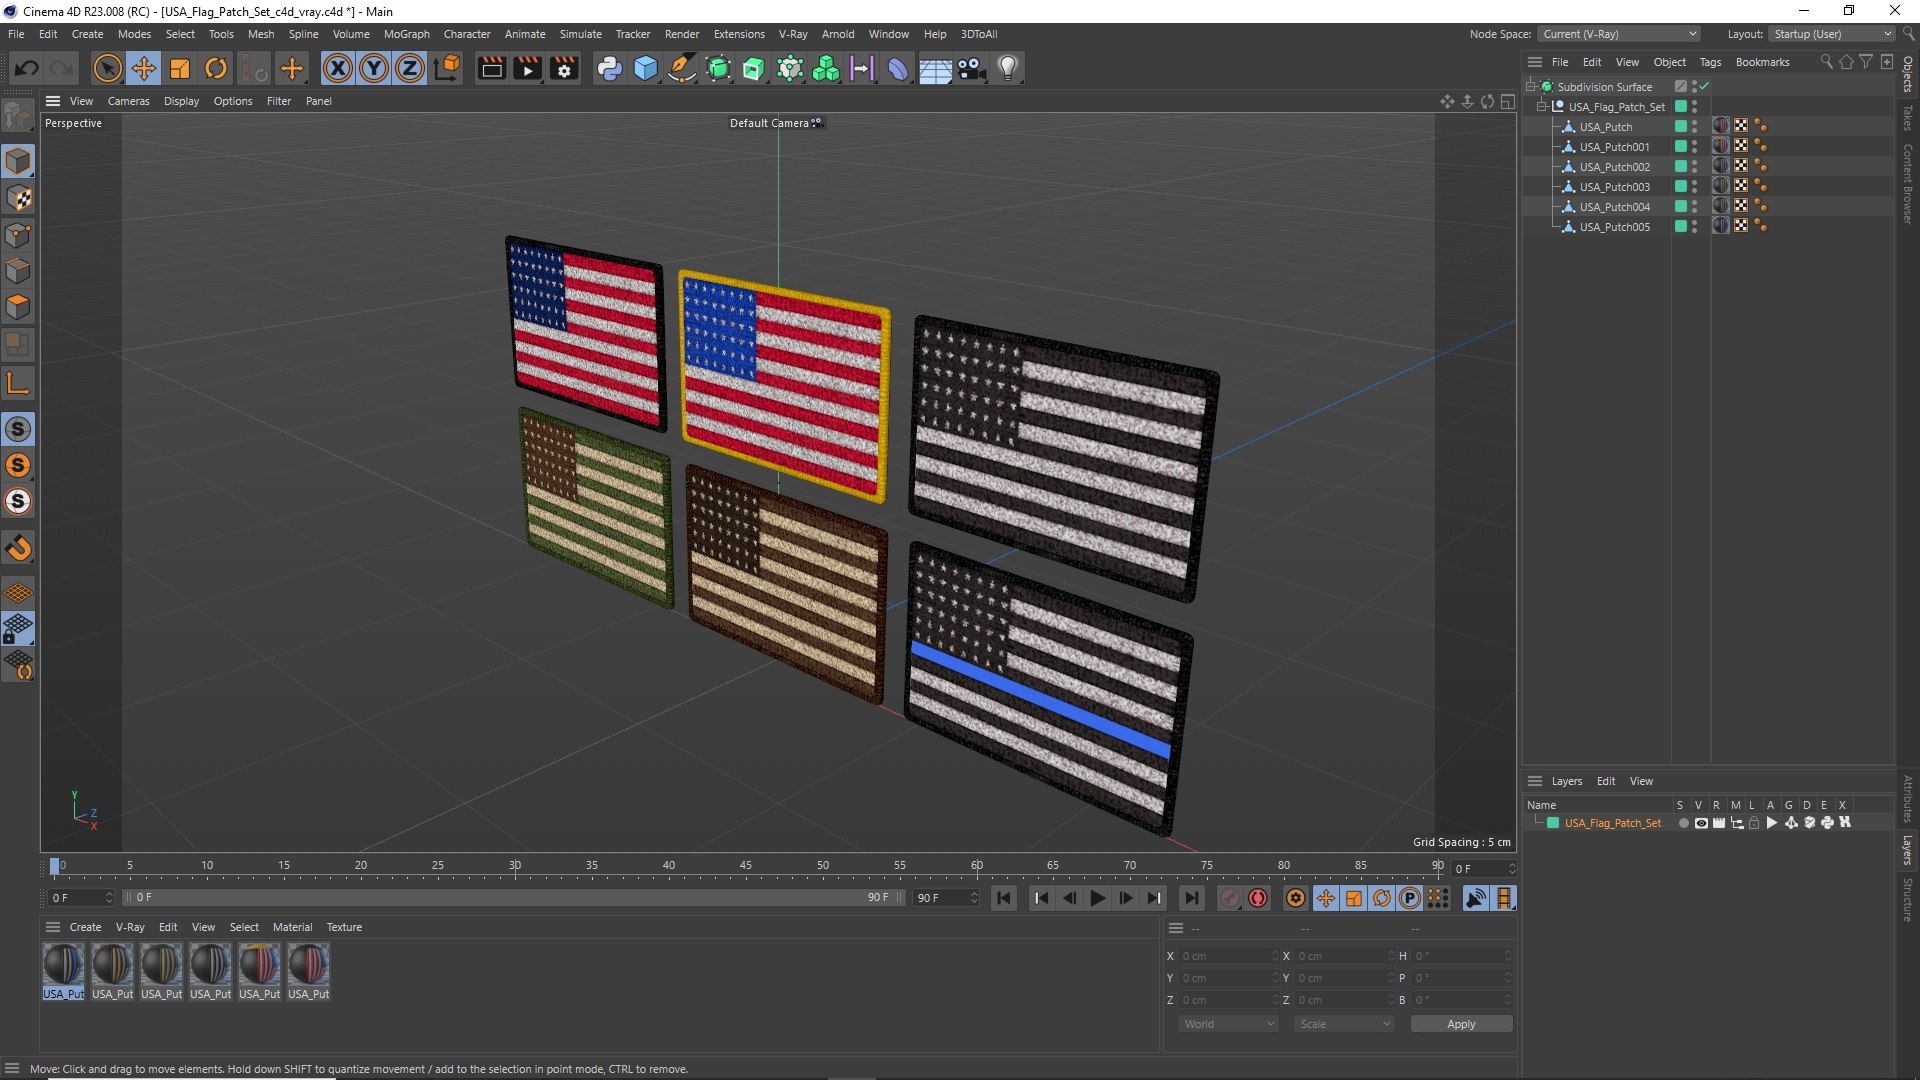Collapse USA_Flag_Patch_Set hierarchy node

pyautogui.click(x=1541, y=107)
